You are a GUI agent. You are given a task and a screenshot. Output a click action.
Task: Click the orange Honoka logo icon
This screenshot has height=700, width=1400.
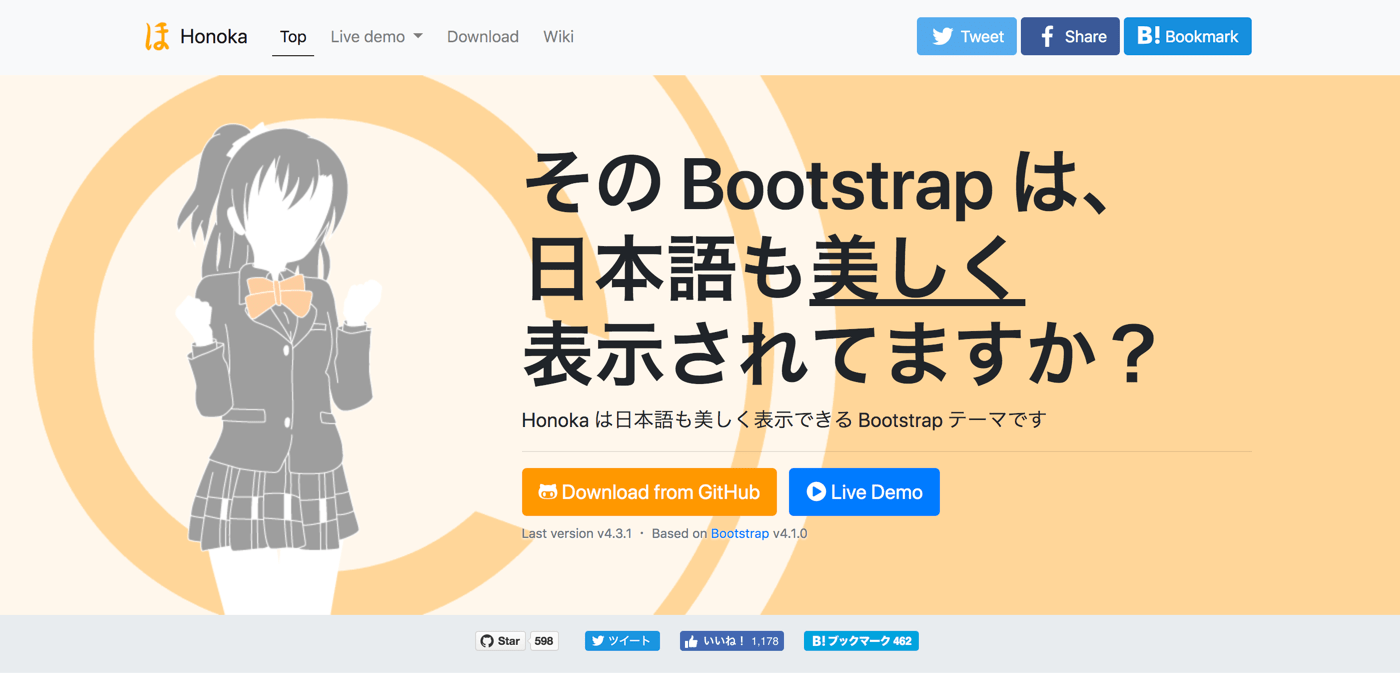pos(157,37)
